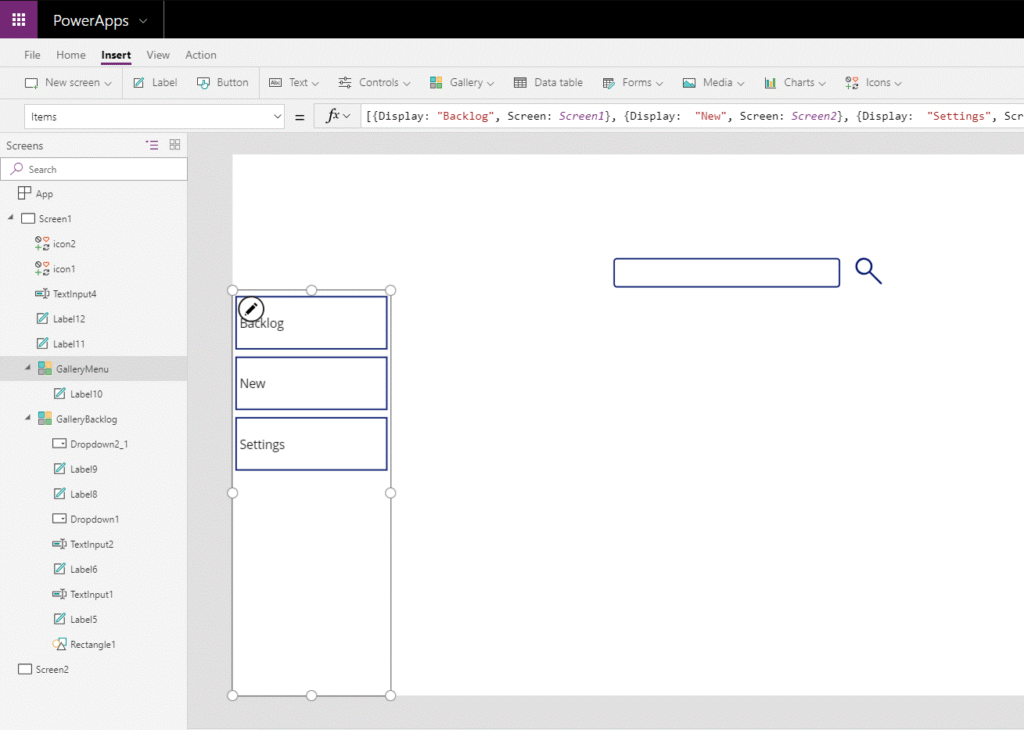The height and width of the screenshot is (730, 1024).
Task: Click the fx formula button
Action: click(337, 116)
